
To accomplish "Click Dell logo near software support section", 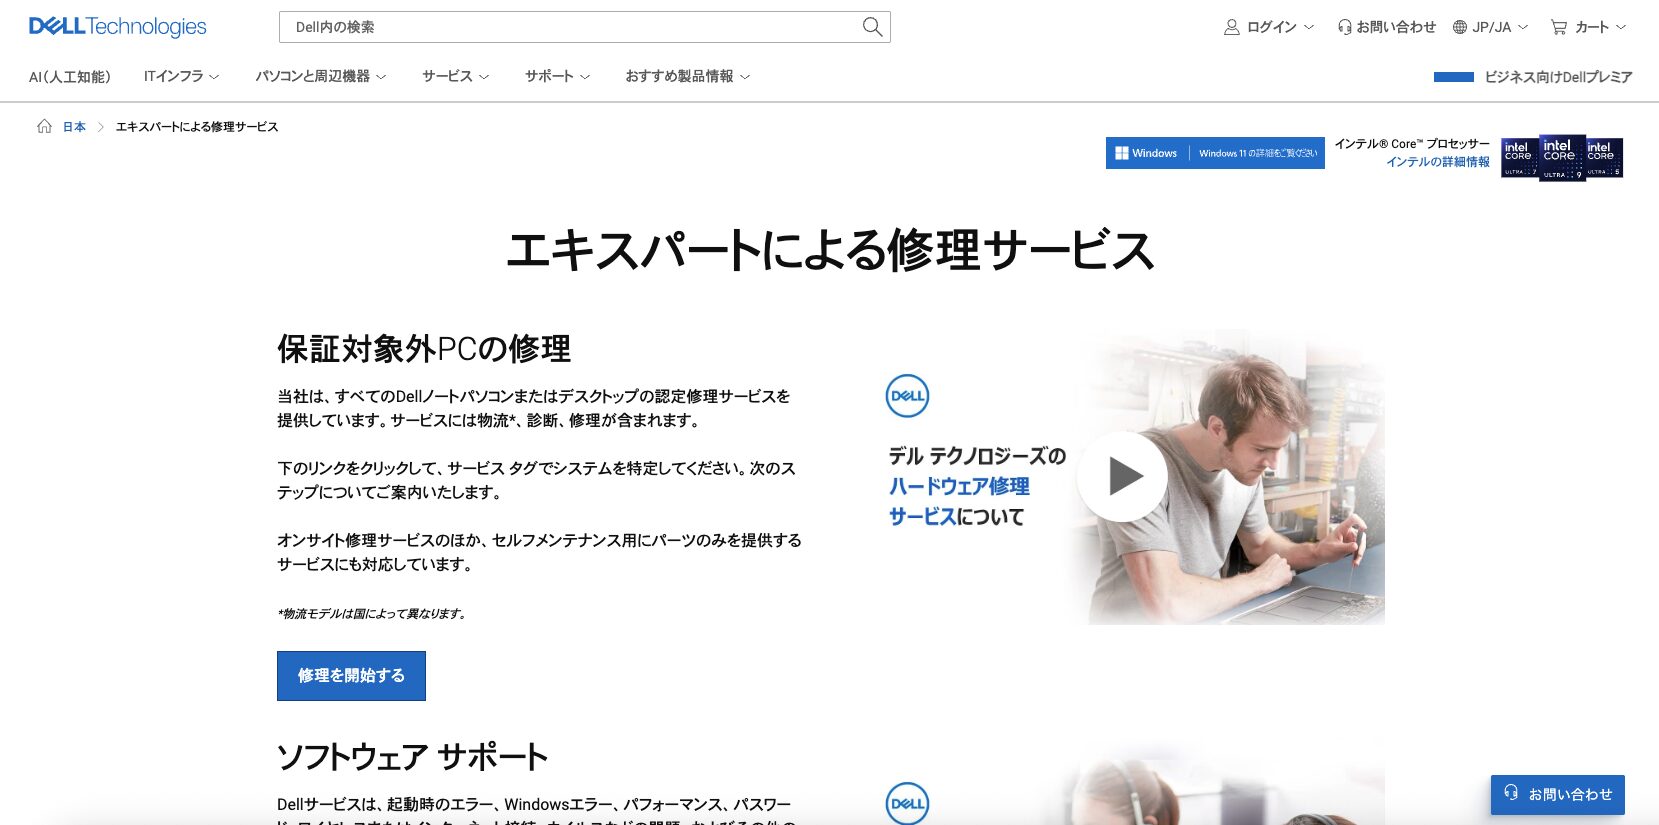I will pyautogui.click(x=907, y=803).
